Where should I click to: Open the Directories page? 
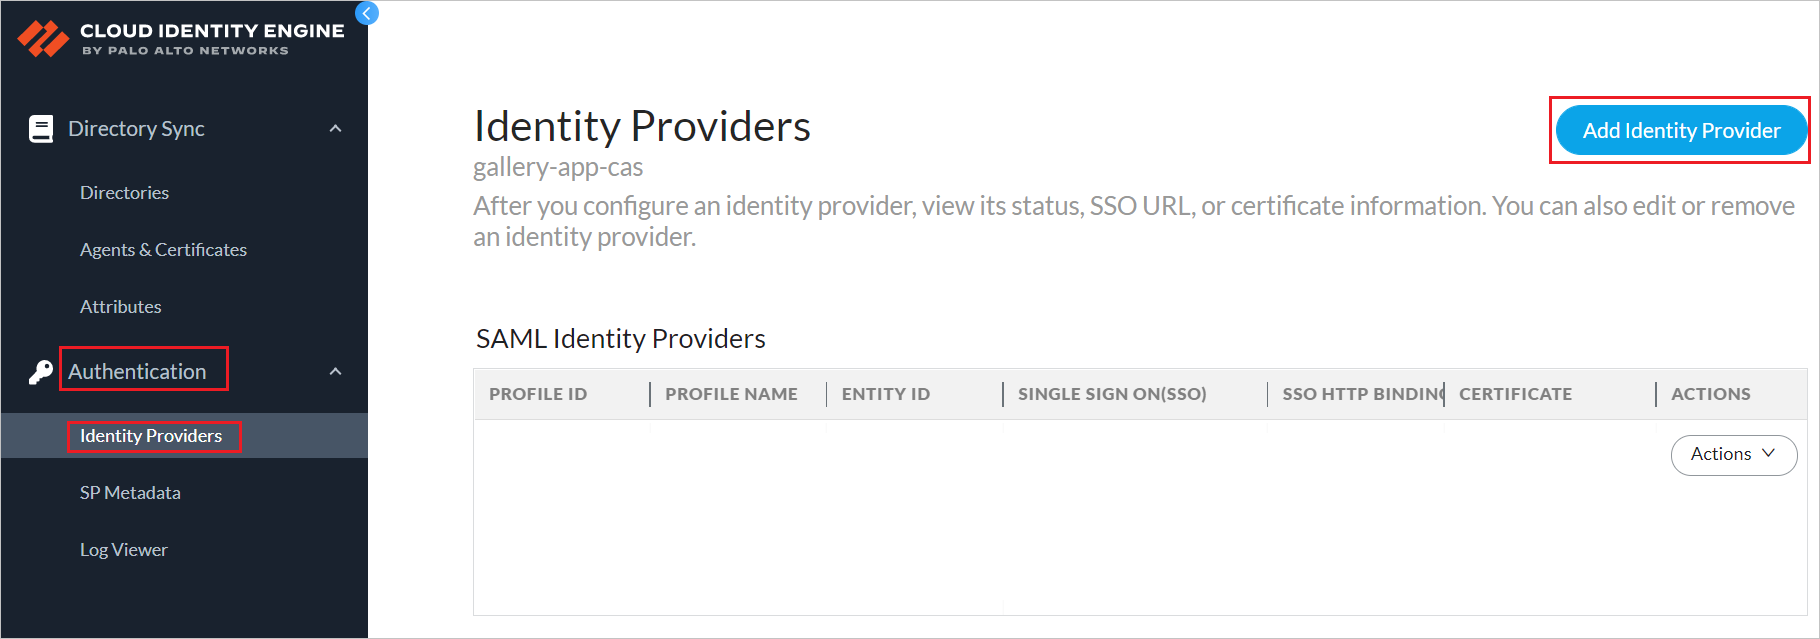click(124, 193)
